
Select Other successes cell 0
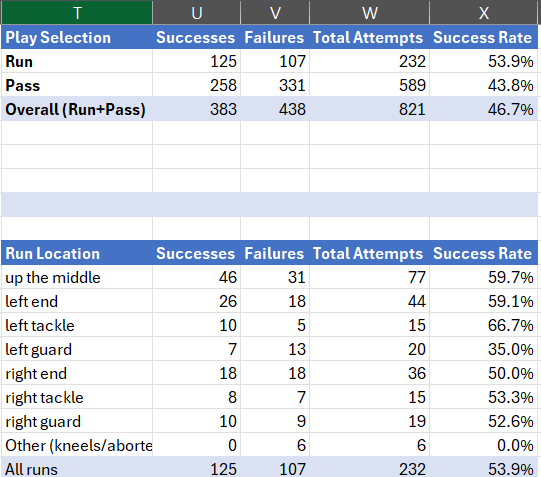(x=197, y=445)
